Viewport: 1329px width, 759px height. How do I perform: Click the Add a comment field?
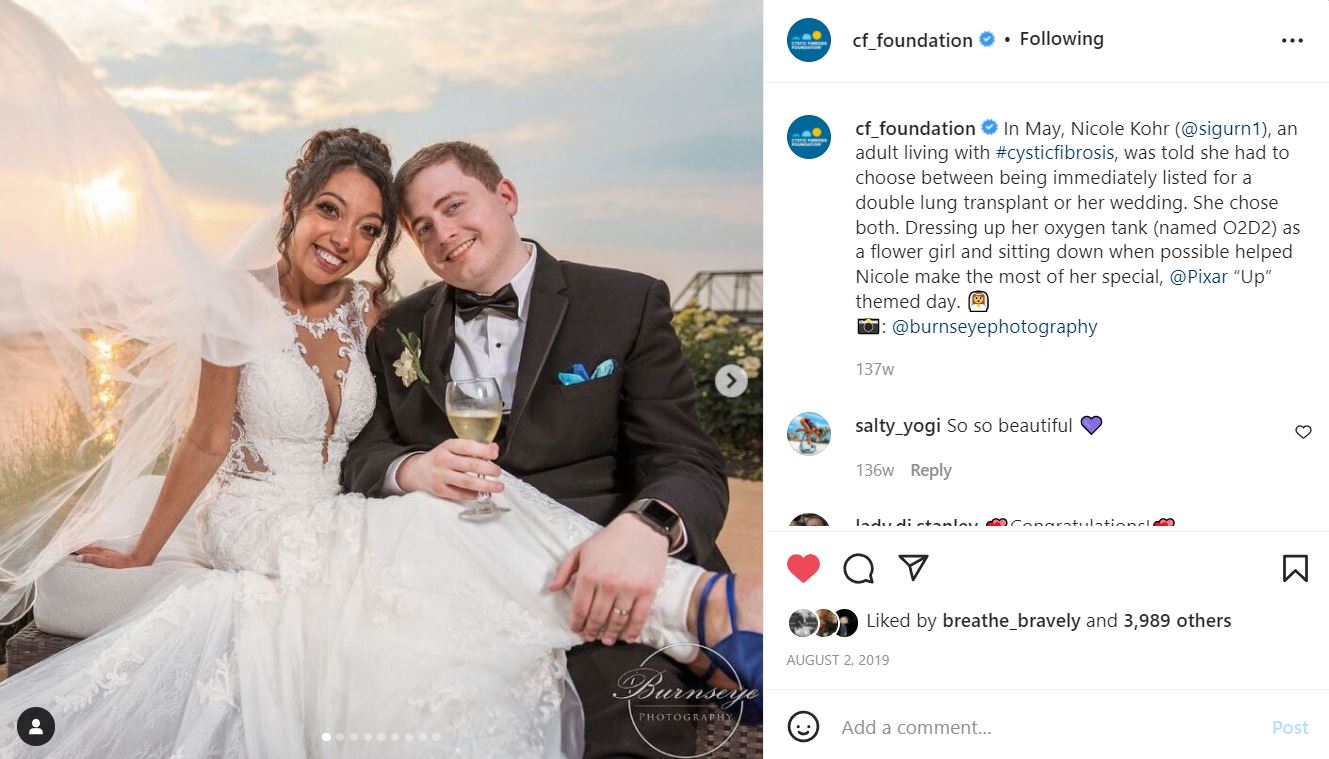click(1040, 728)
